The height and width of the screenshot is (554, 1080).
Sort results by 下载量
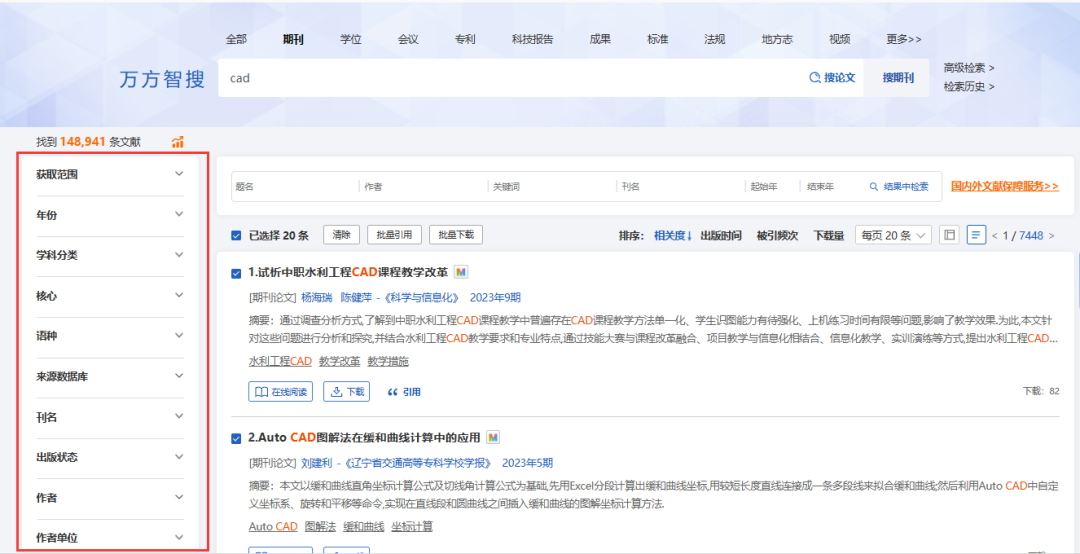[x=829, y=236]
